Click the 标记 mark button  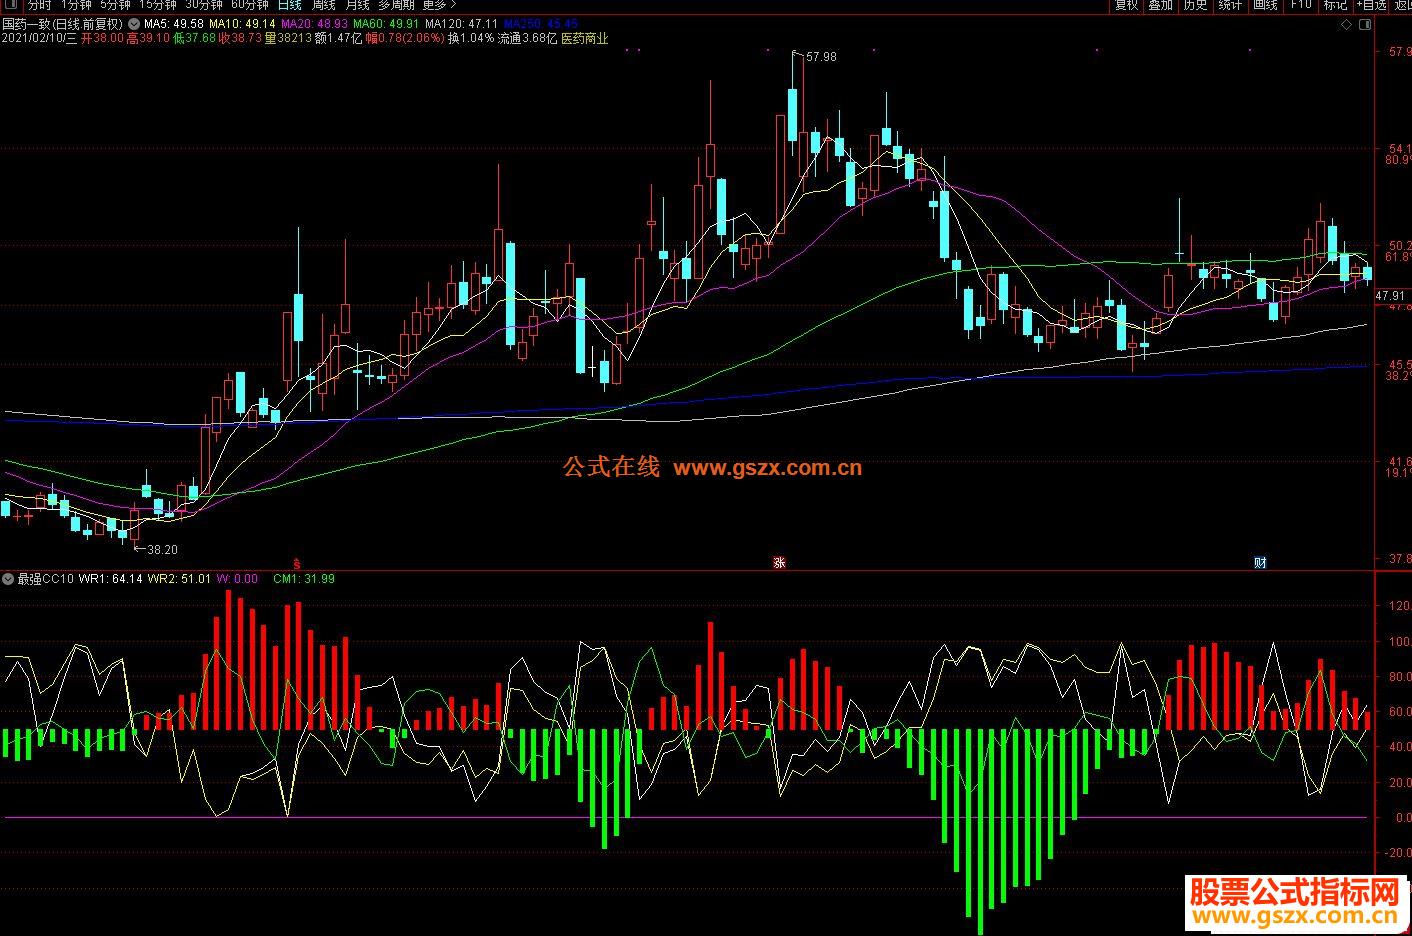pyautogui.click(x=1335, y=5)
